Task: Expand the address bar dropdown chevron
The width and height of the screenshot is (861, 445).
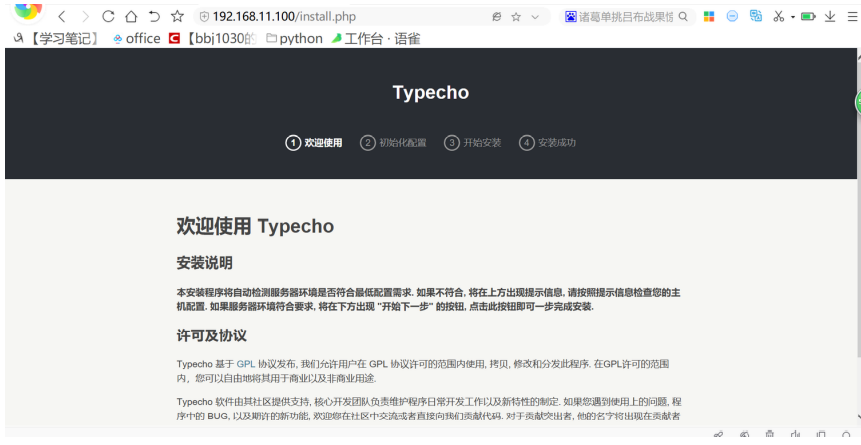Action: click(535, 17)
